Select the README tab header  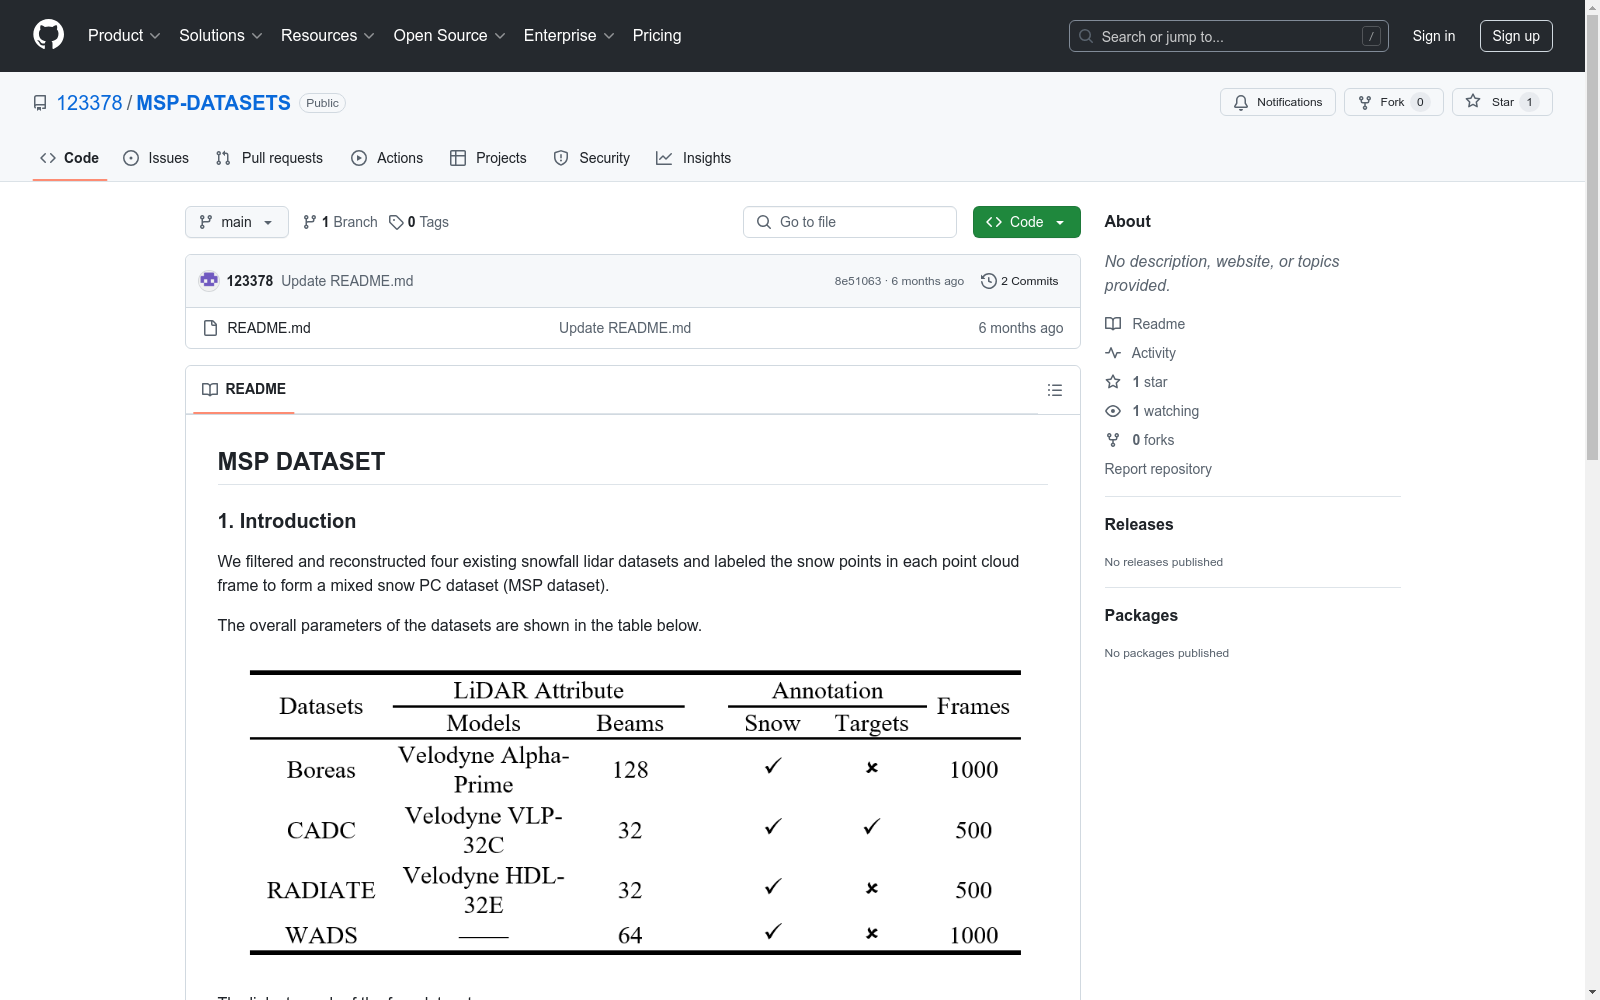pyautogui.click(x=244, y=389)
